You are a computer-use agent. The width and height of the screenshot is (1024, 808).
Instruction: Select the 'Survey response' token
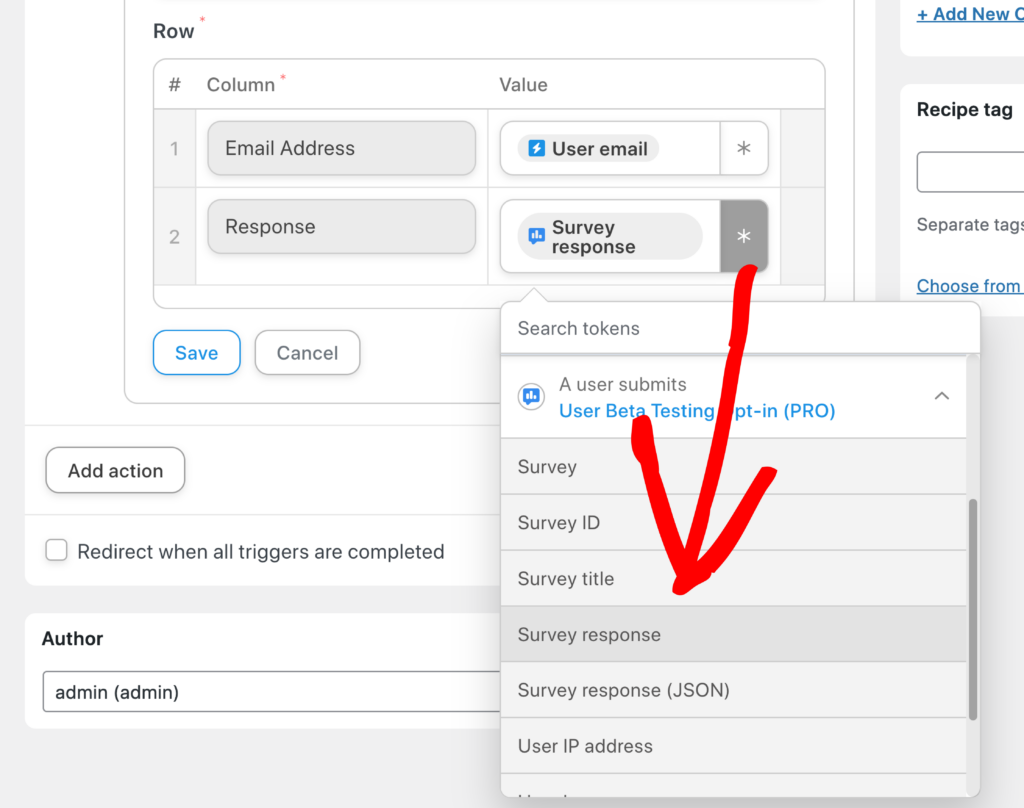click(x=588, y=634)
